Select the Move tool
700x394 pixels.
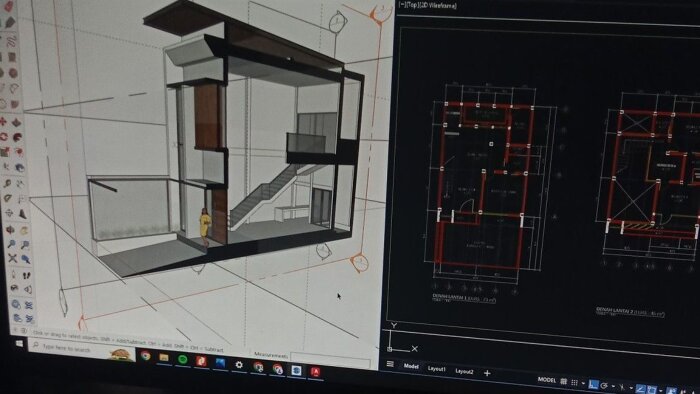[3, 122]
